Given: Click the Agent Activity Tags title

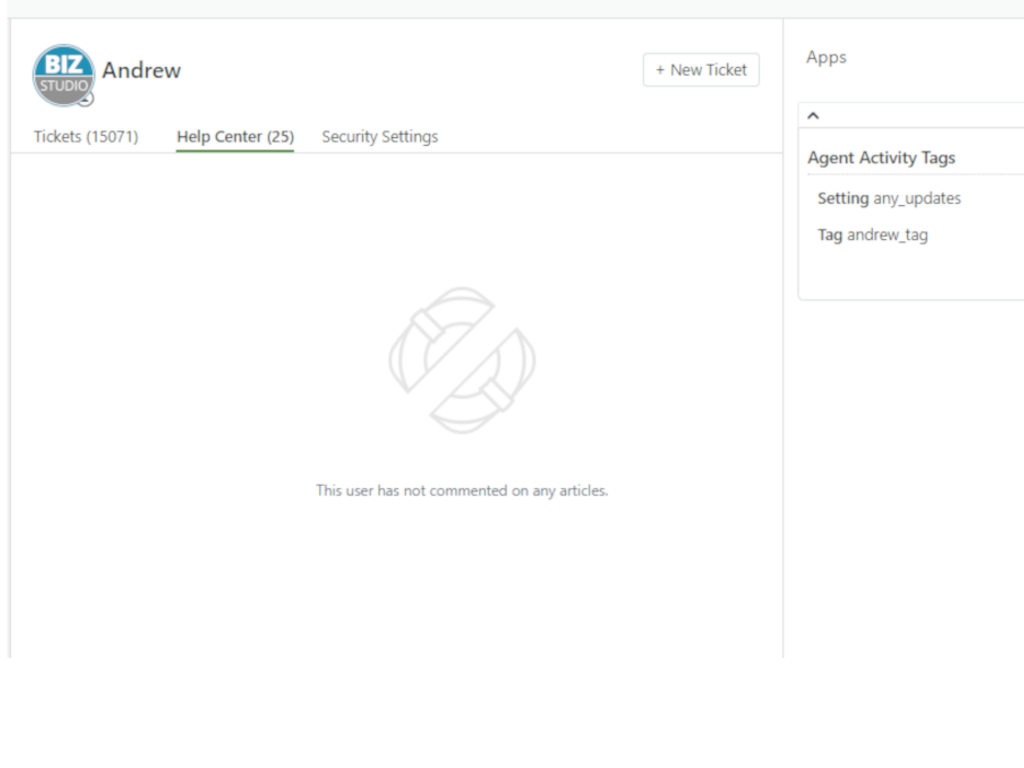Looking at the screenshot, I should coord(881,158).
